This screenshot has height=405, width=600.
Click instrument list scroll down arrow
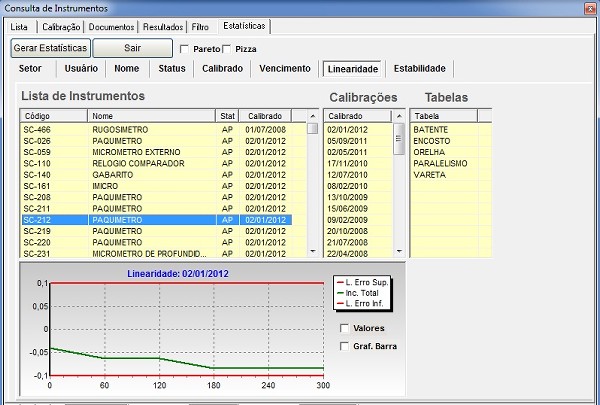[313, 251]
